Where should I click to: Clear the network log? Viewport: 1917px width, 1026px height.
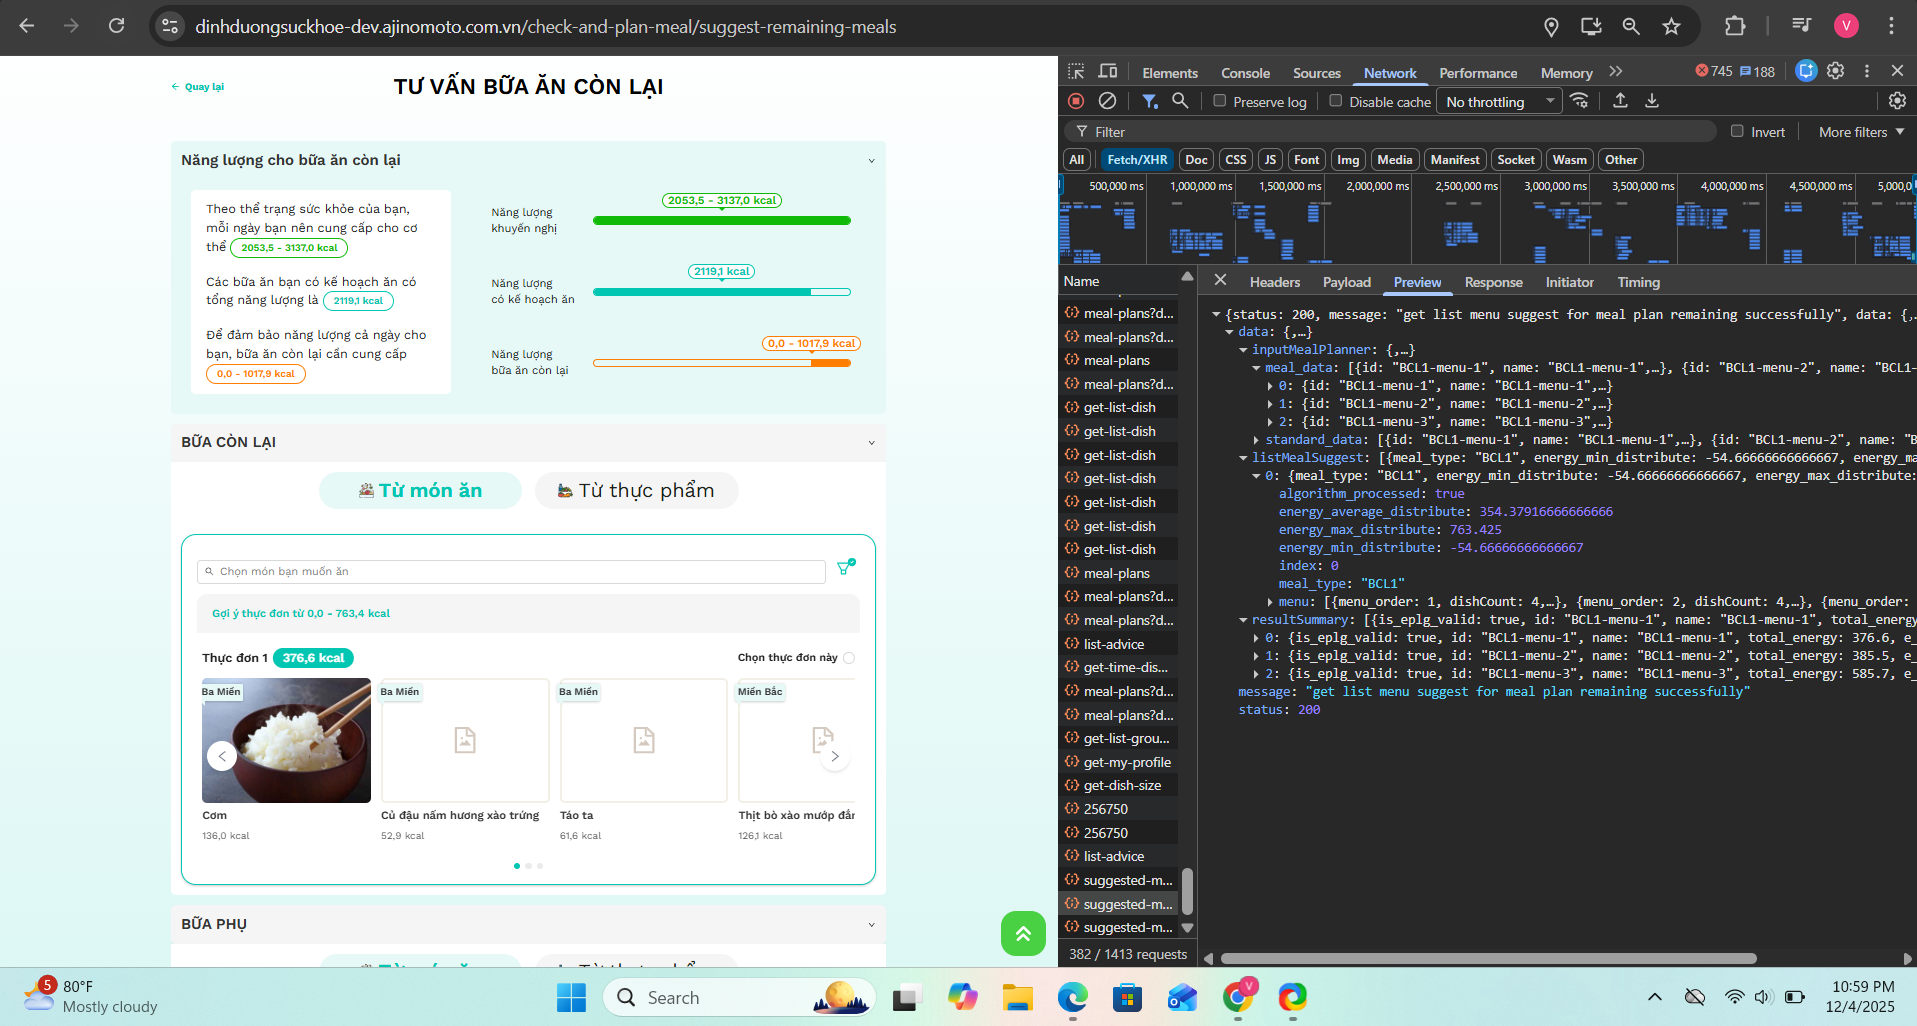coord(1107,101)
